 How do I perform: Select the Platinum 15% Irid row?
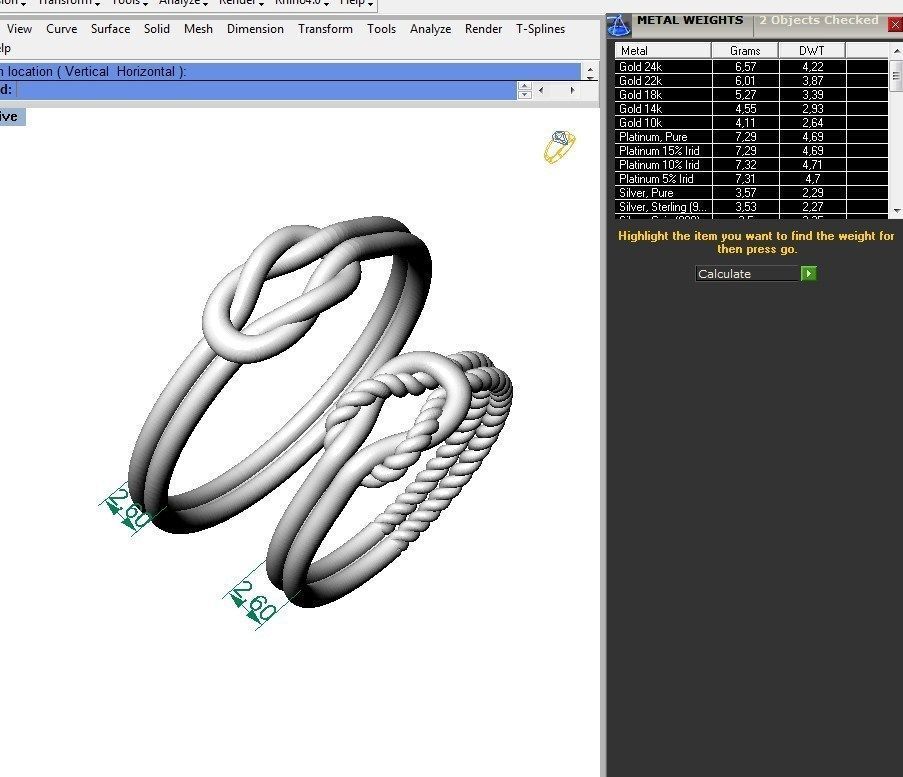click(752, 151)
